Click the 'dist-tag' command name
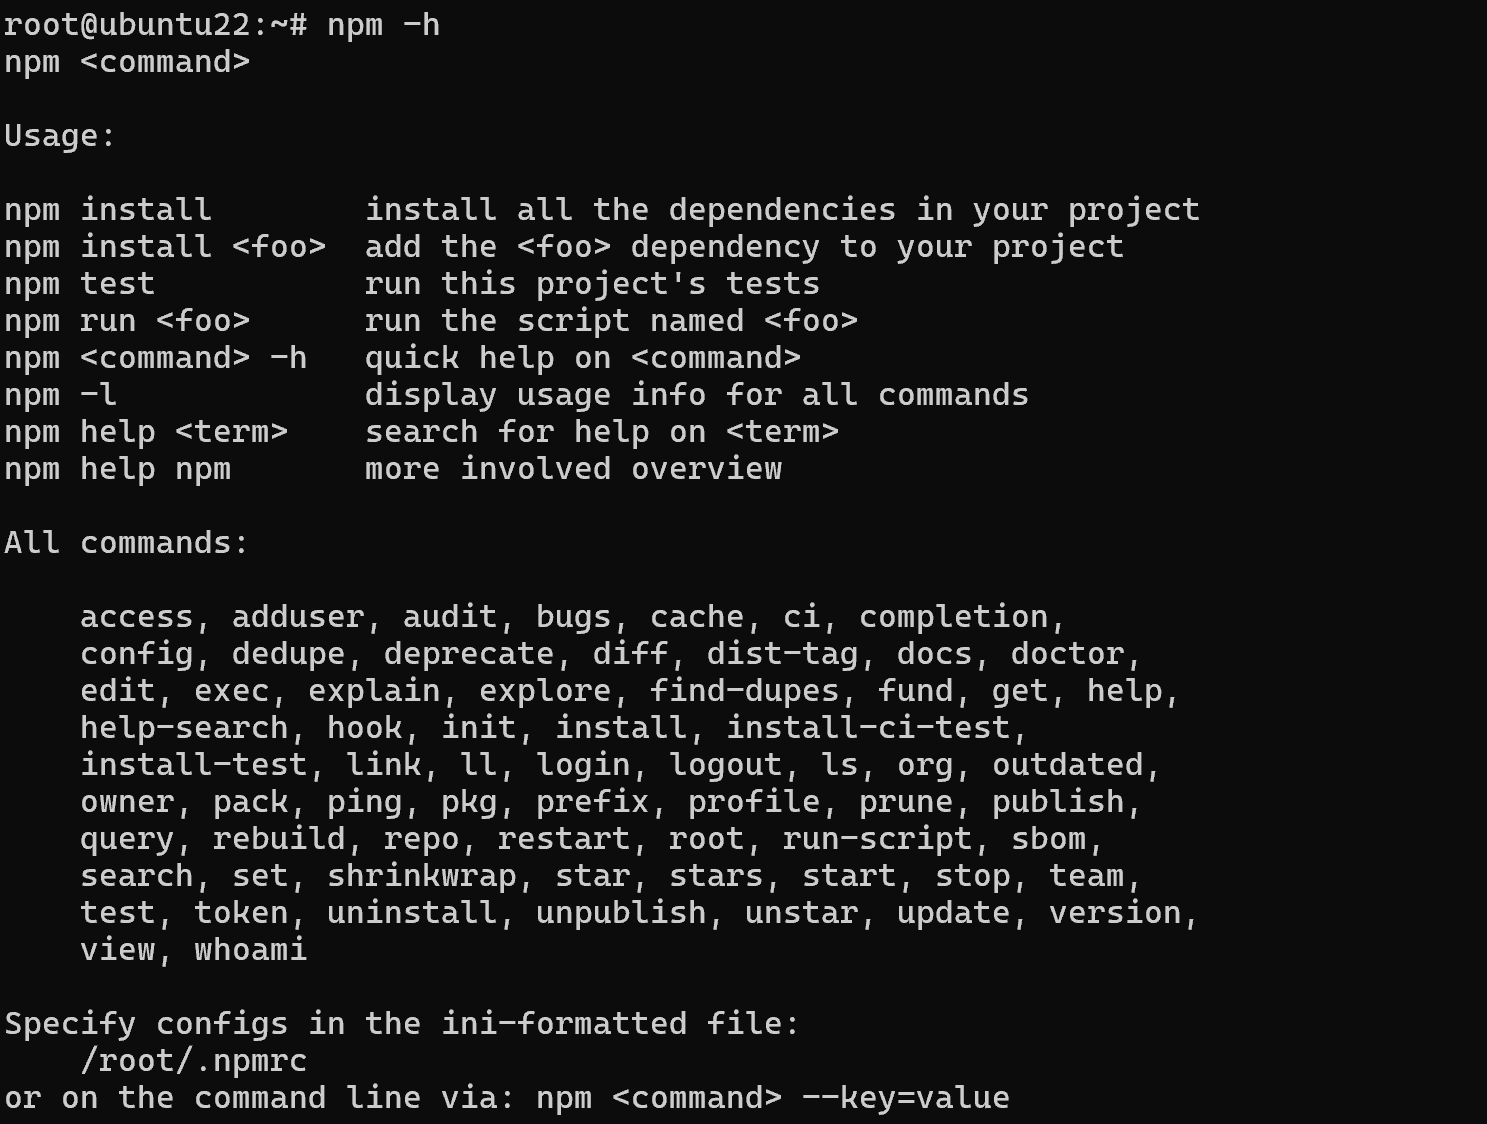Image resolution: width=1487 pixels, height=1124 pixels. (x=783, y=654)
